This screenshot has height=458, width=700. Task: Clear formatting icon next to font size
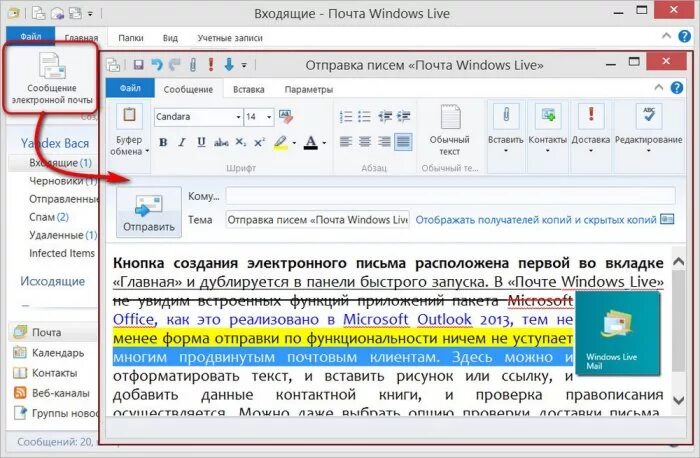pyautogui.click(x=286, y=117)
